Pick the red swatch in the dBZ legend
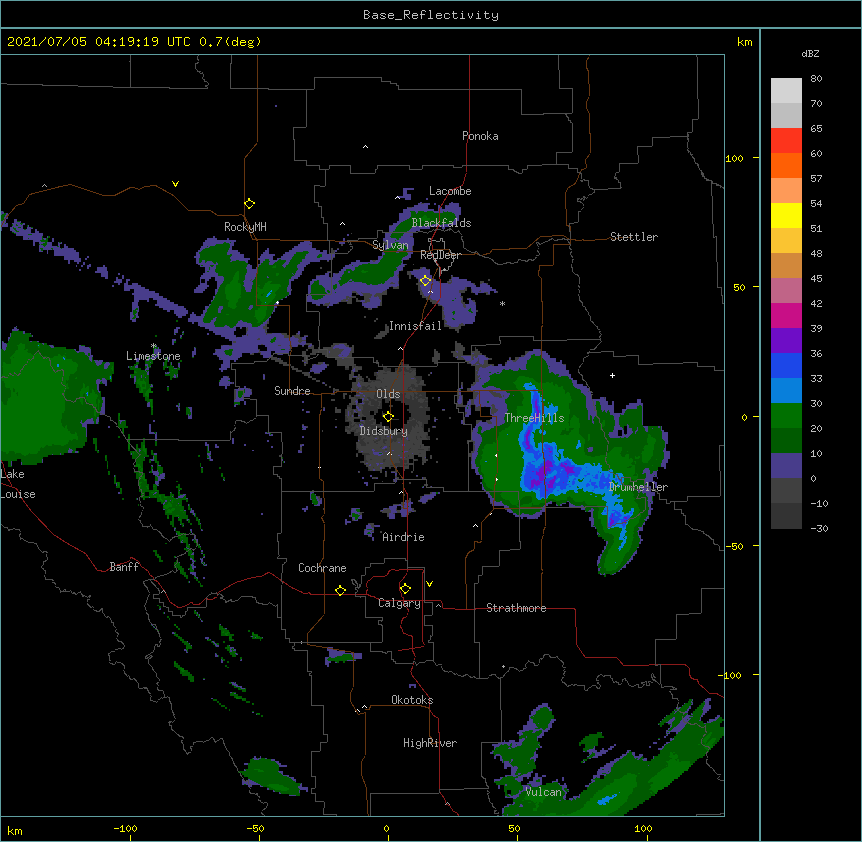Image resolution: width=862 pixels, height=842 pixels. (786, 140)
